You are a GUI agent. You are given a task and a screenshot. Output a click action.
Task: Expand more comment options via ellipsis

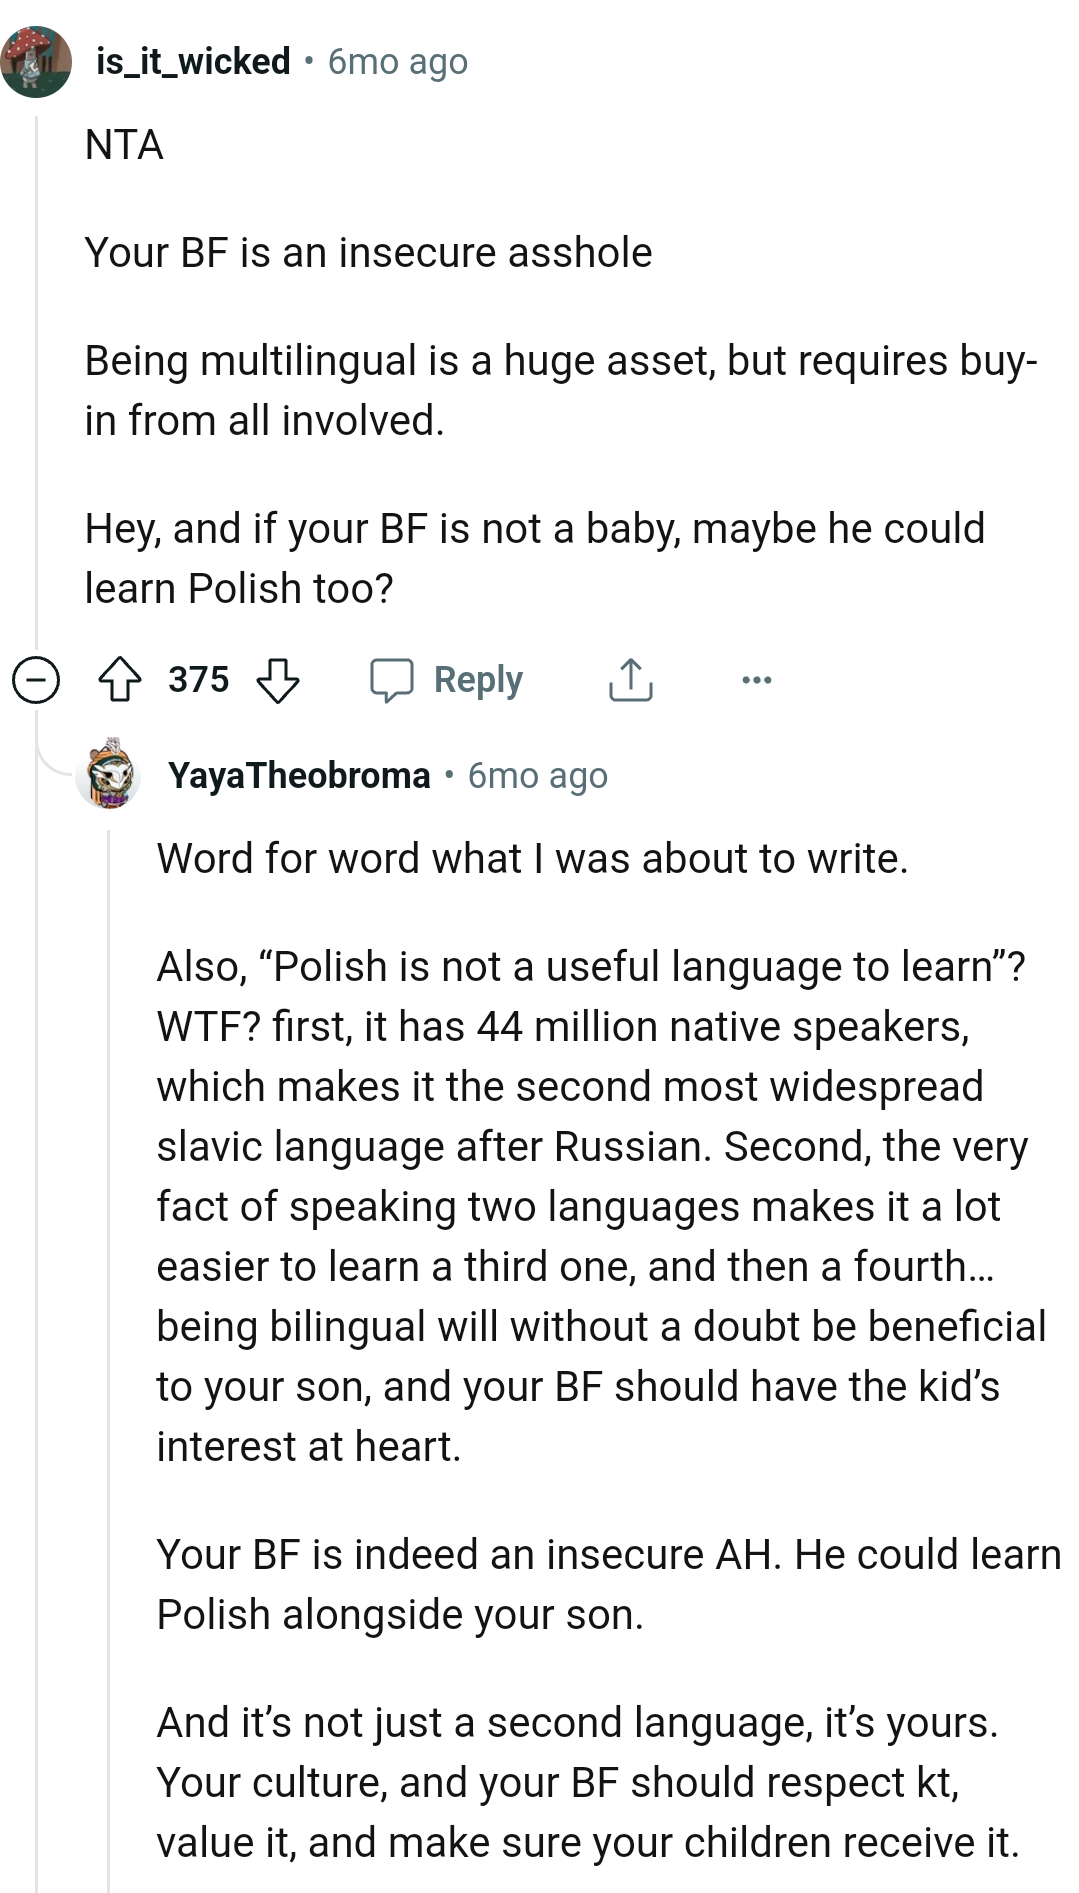point(758,679)
